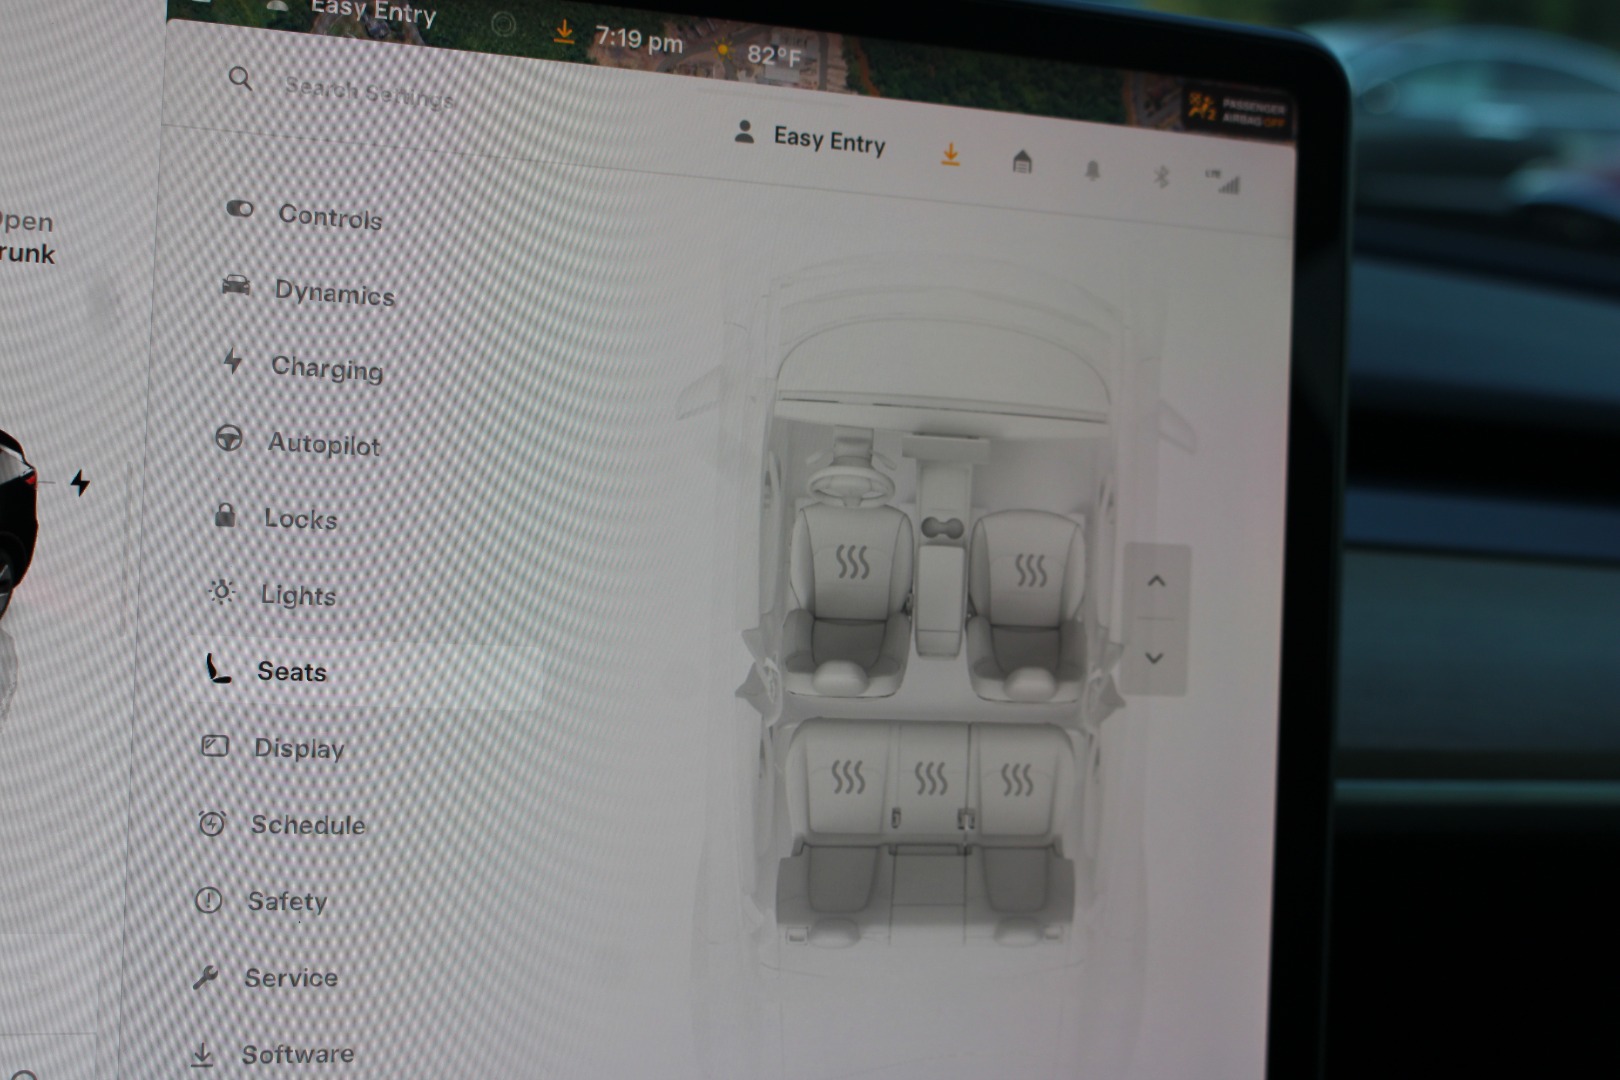The width and height of the screenshot is (1620, 1080).
Task: Click the Charging lightning bolt icon
Action: (232, 361)
